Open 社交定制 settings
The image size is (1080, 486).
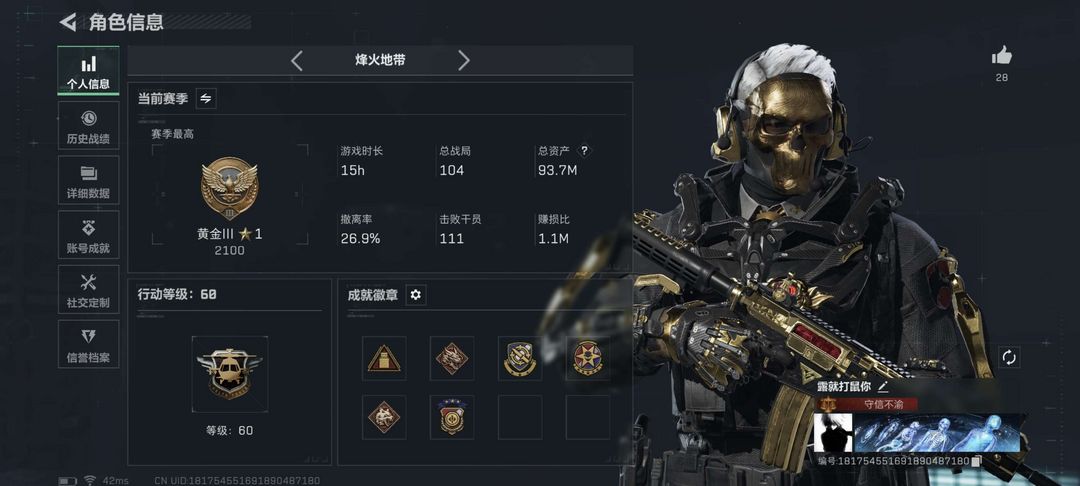point(88,290)
